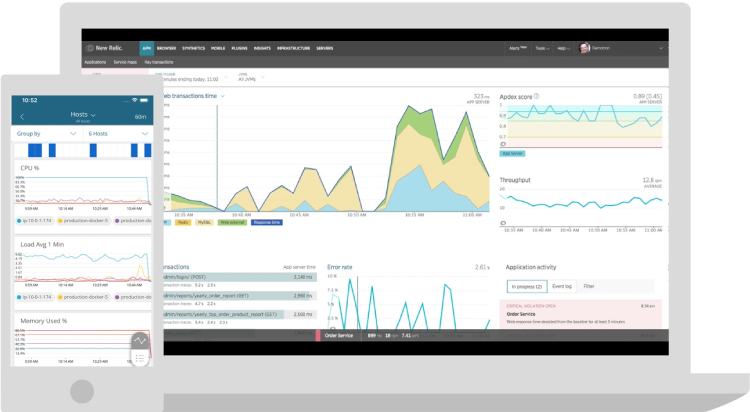Image resolution: width=750 pixels, height=412 pixels.
Task: Tap the list view floating button
Action: pos(141,358)
